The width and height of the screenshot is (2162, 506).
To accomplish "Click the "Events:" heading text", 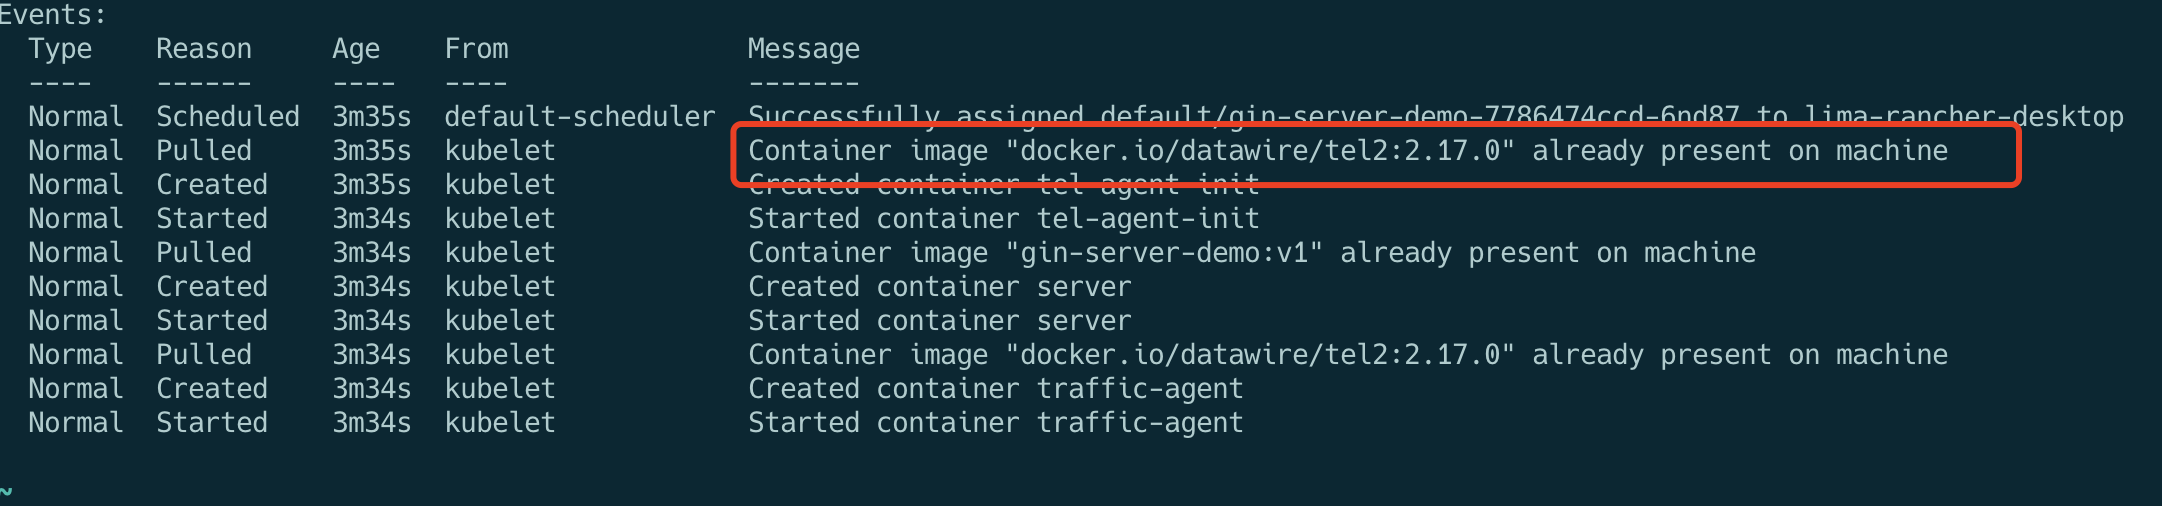I will tap(52, 15).
